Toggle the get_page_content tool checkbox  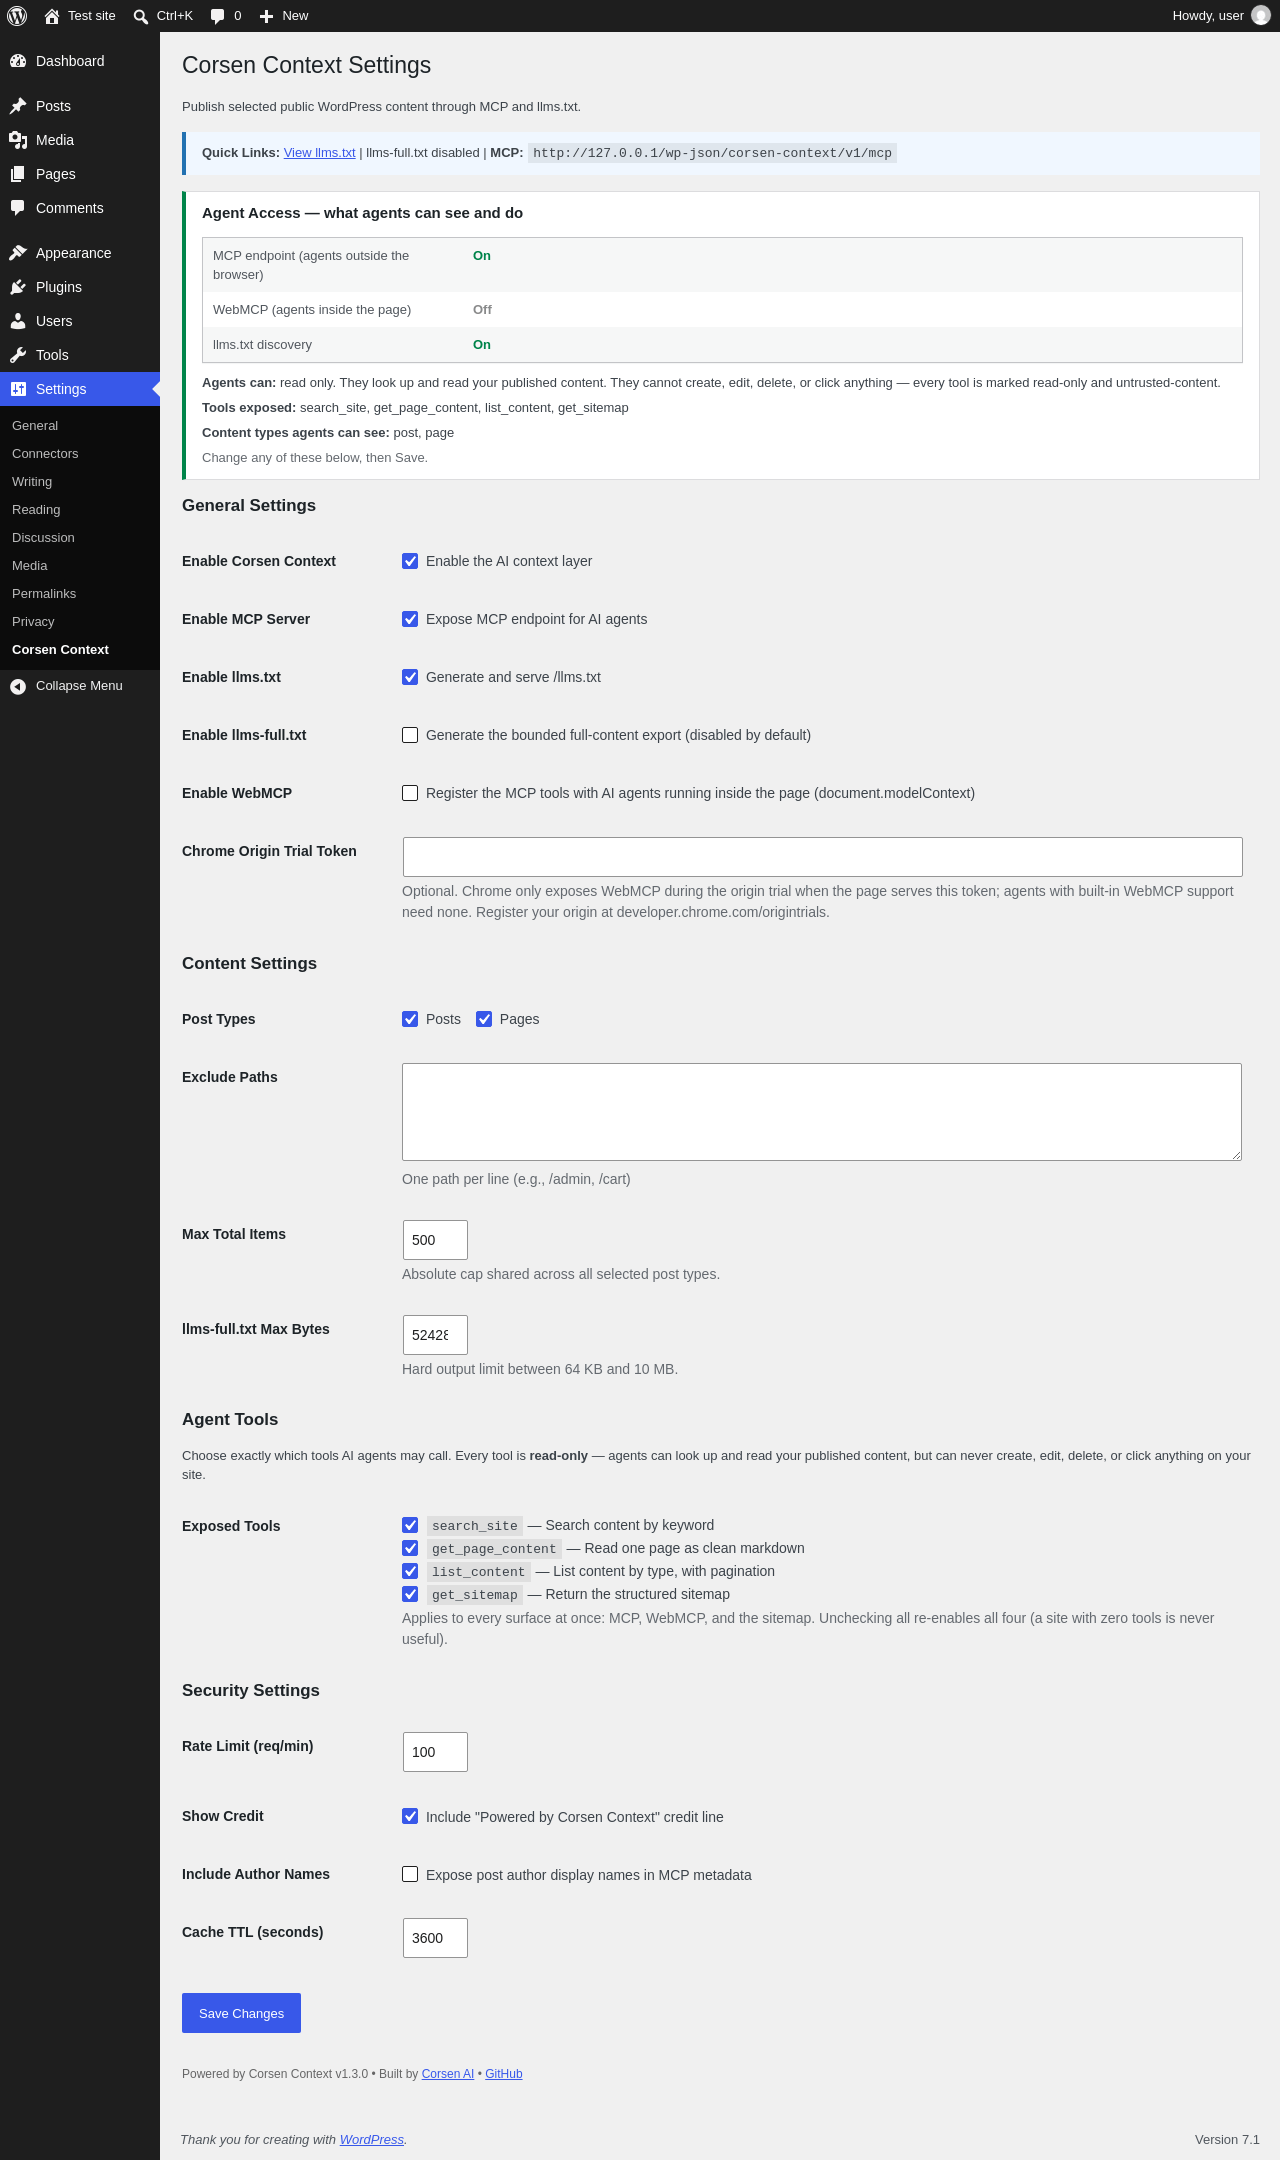coord(410,1548)
